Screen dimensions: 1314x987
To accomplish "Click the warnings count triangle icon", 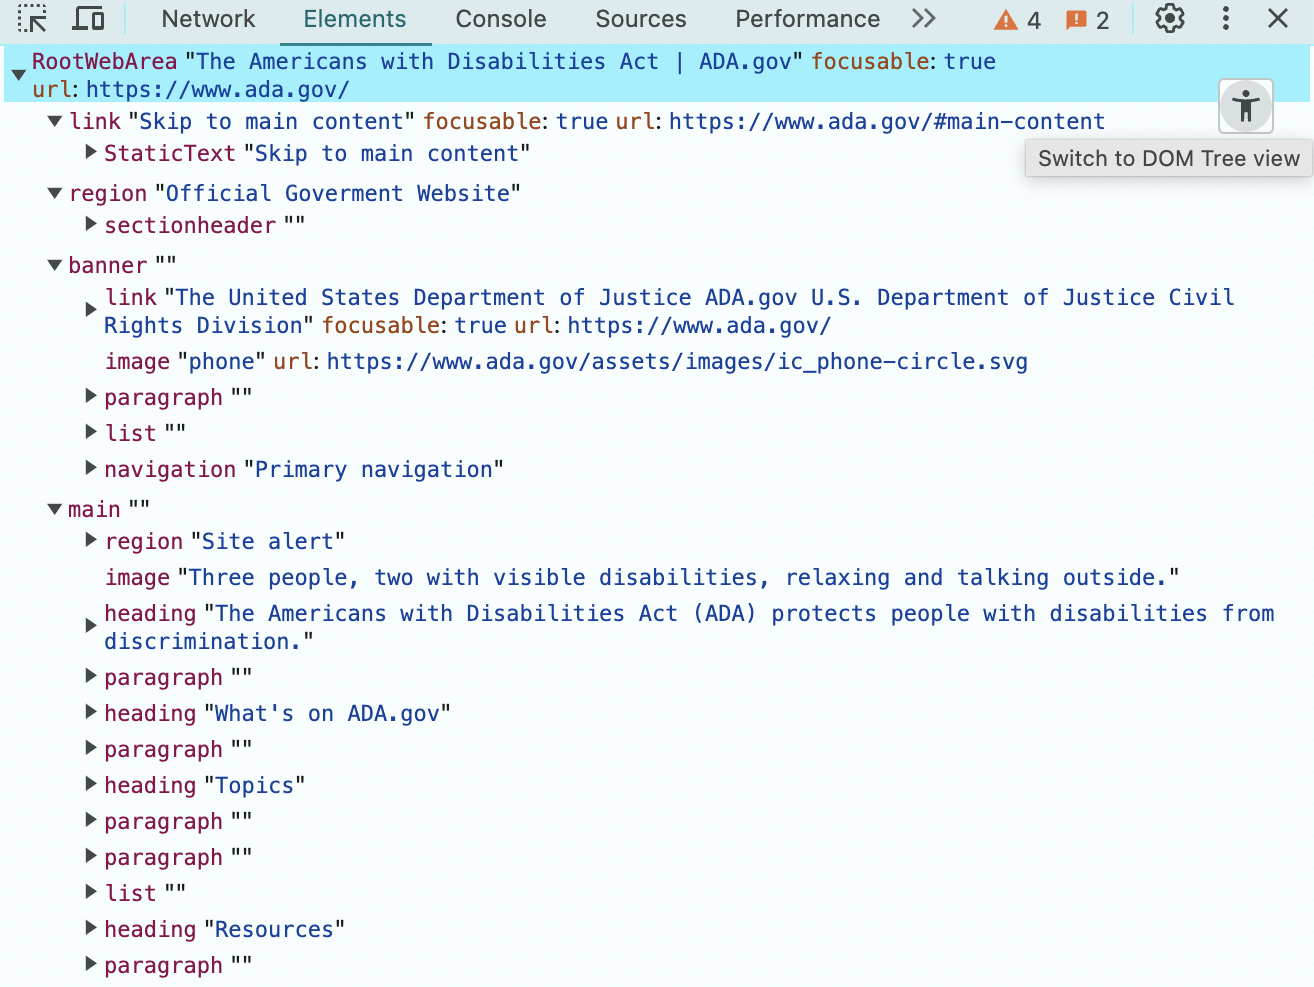I will [x=1006, y=20].
